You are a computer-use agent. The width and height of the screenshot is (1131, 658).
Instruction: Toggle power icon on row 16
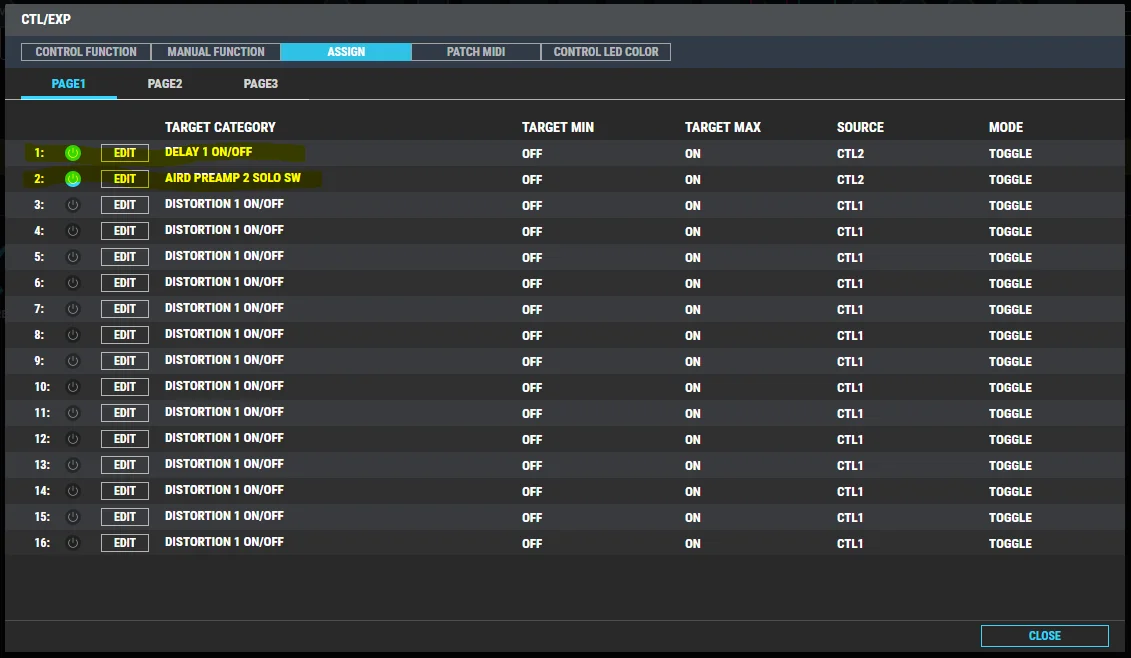point(72,543)
